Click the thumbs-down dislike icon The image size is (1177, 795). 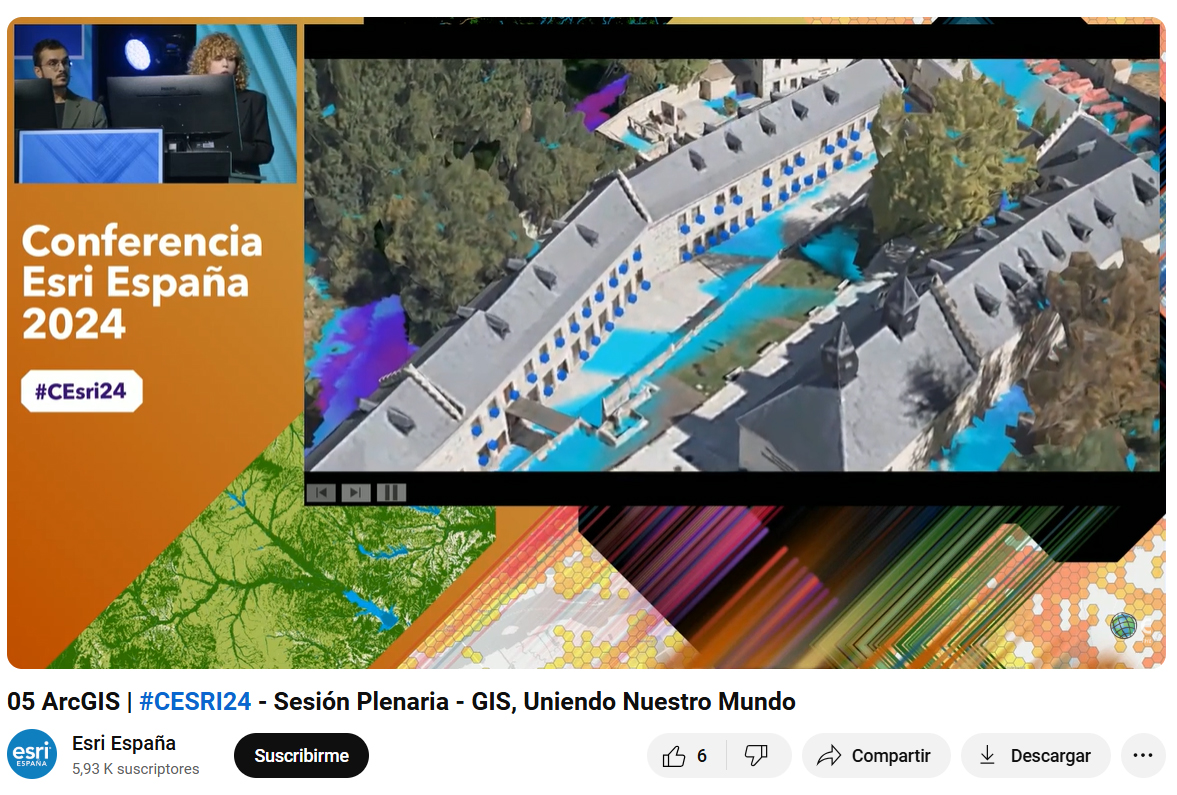[x=756, y=756]
